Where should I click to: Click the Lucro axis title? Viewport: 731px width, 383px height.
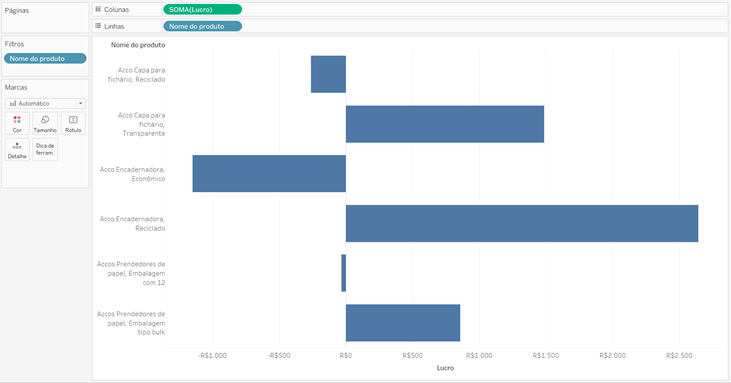tap(445, 368)
